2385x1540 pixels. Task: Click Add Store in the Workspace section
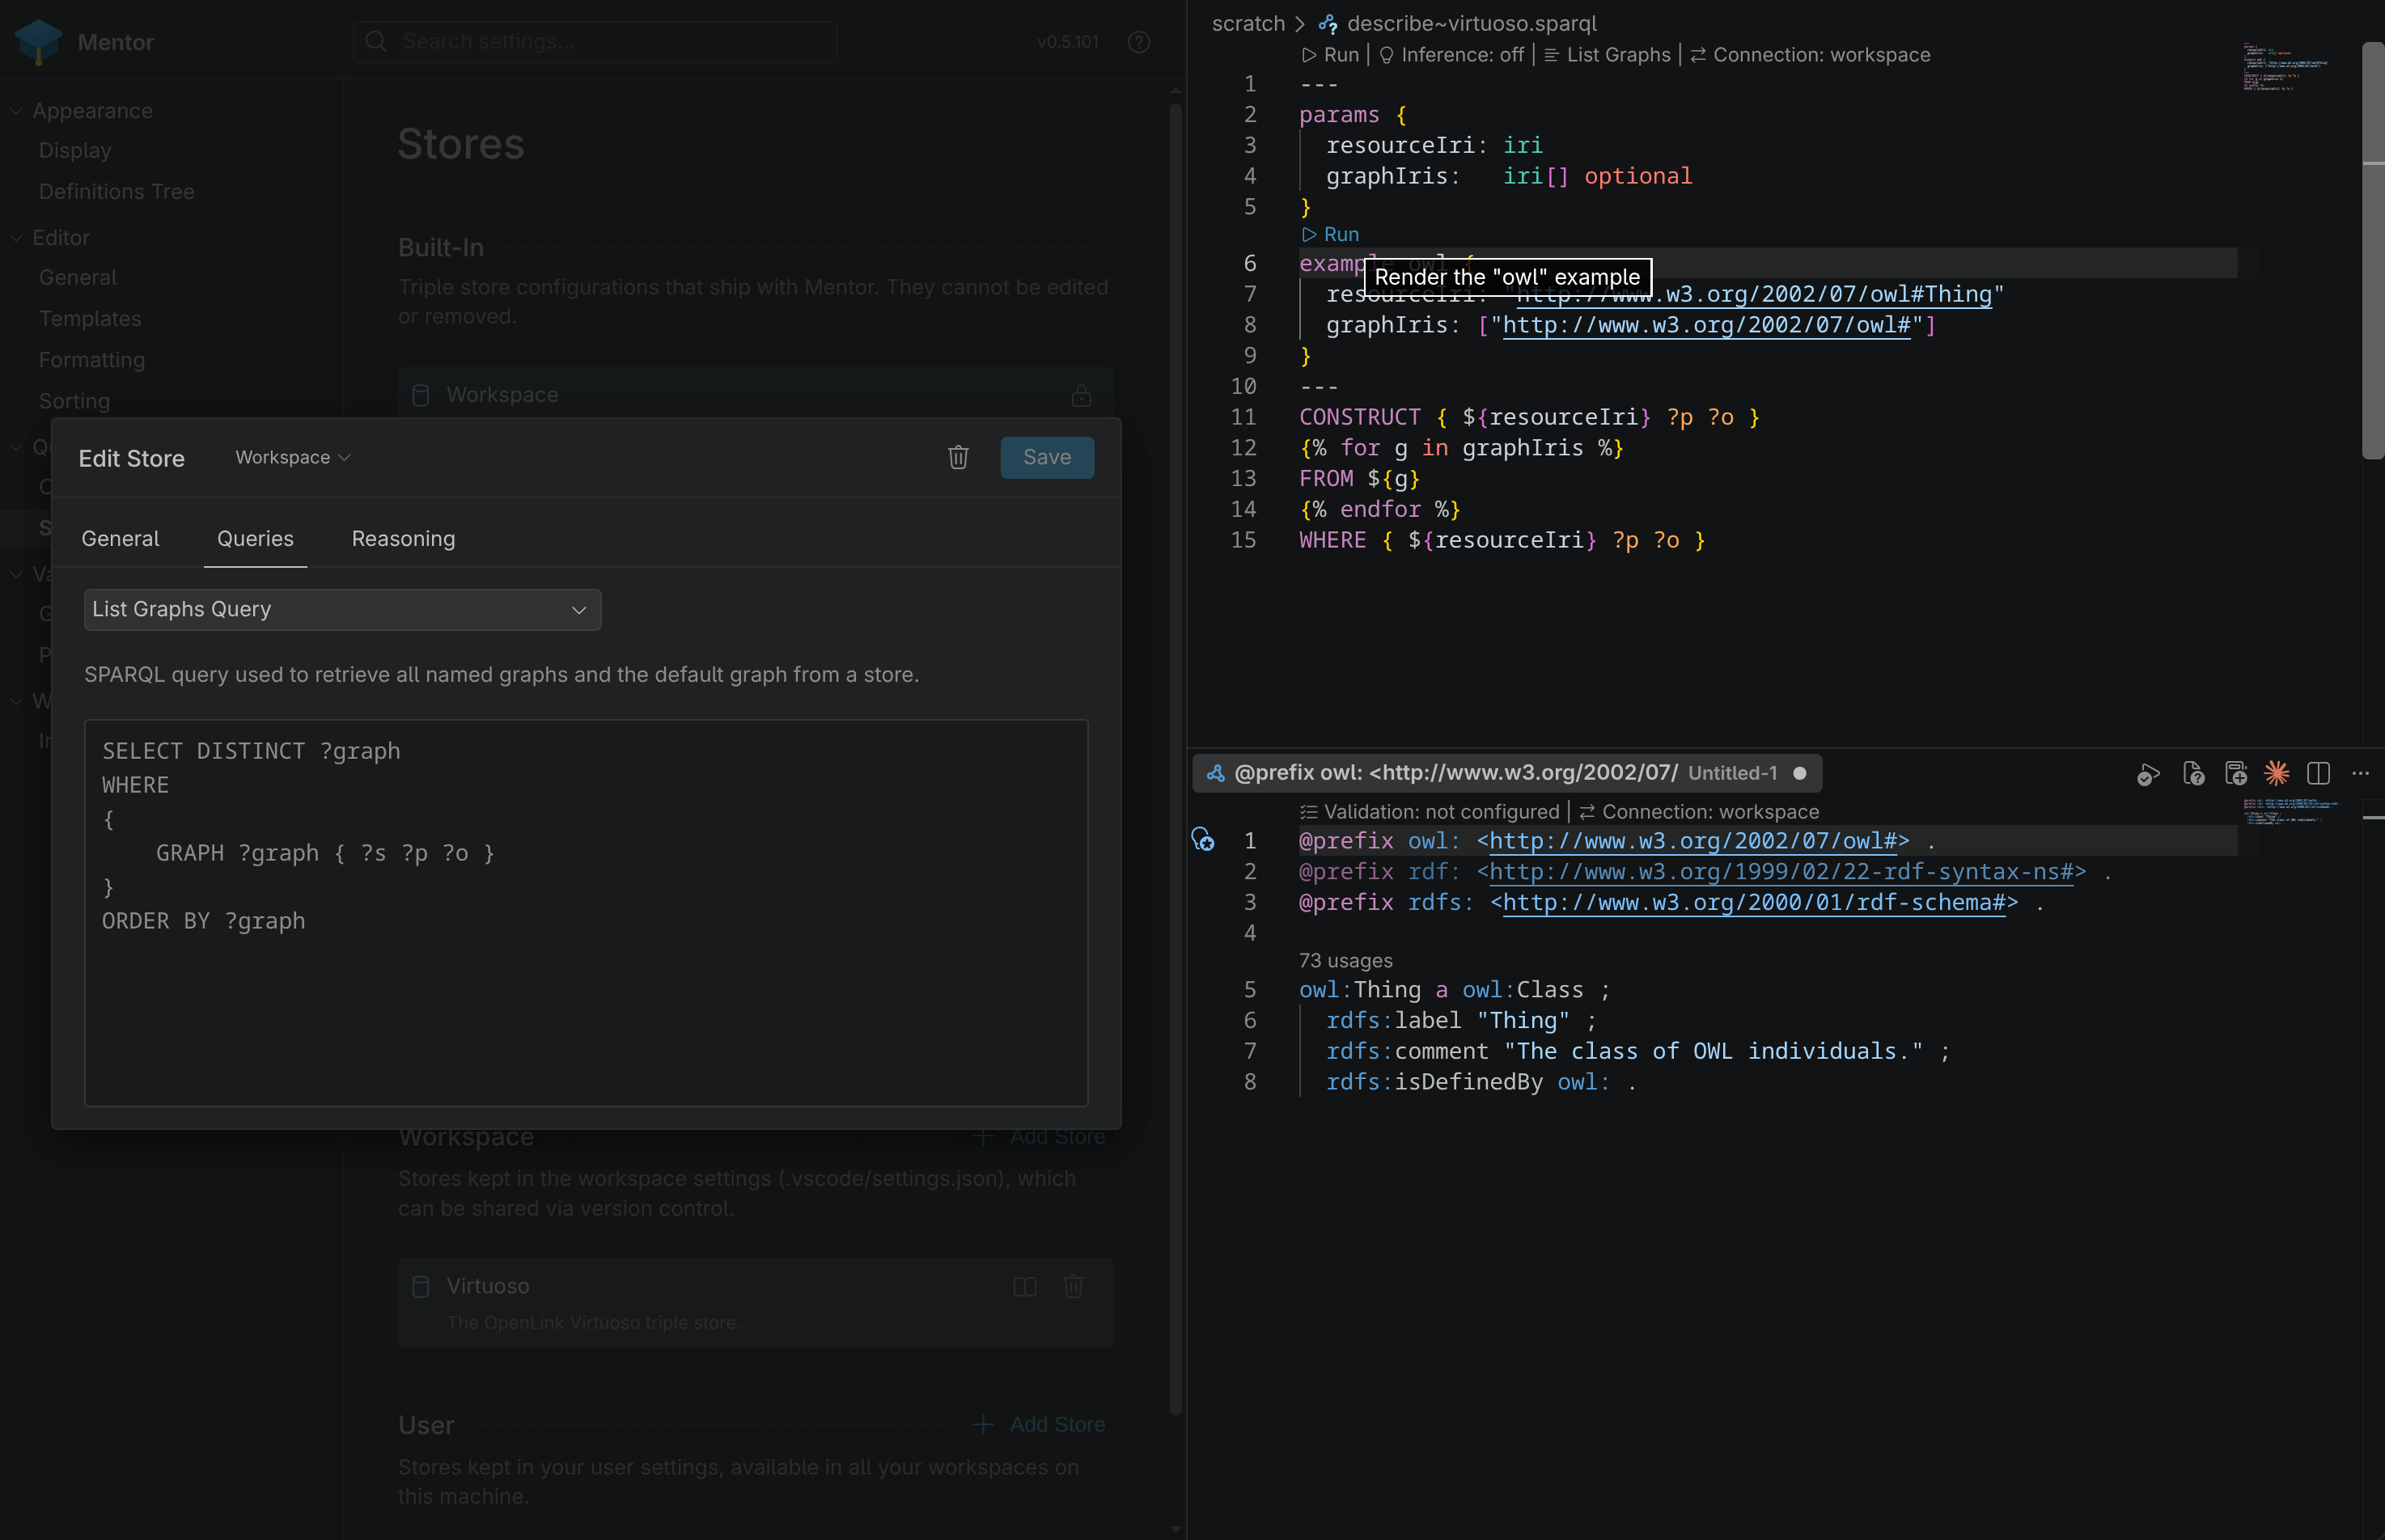coord(1039,1137)
